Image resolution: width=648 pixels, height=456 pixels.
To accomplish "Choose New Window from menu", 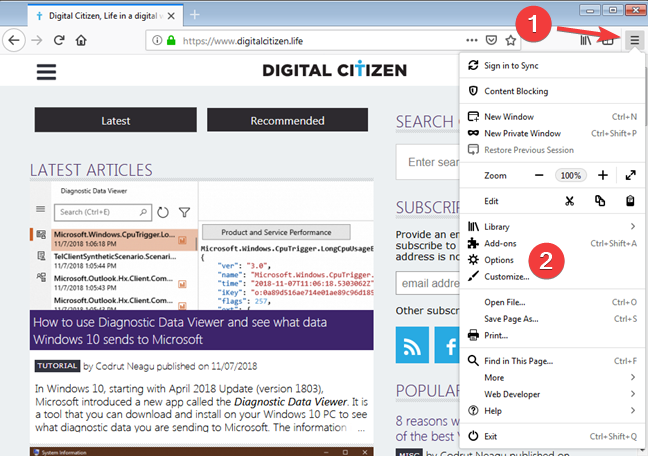I will click(552, 117).
